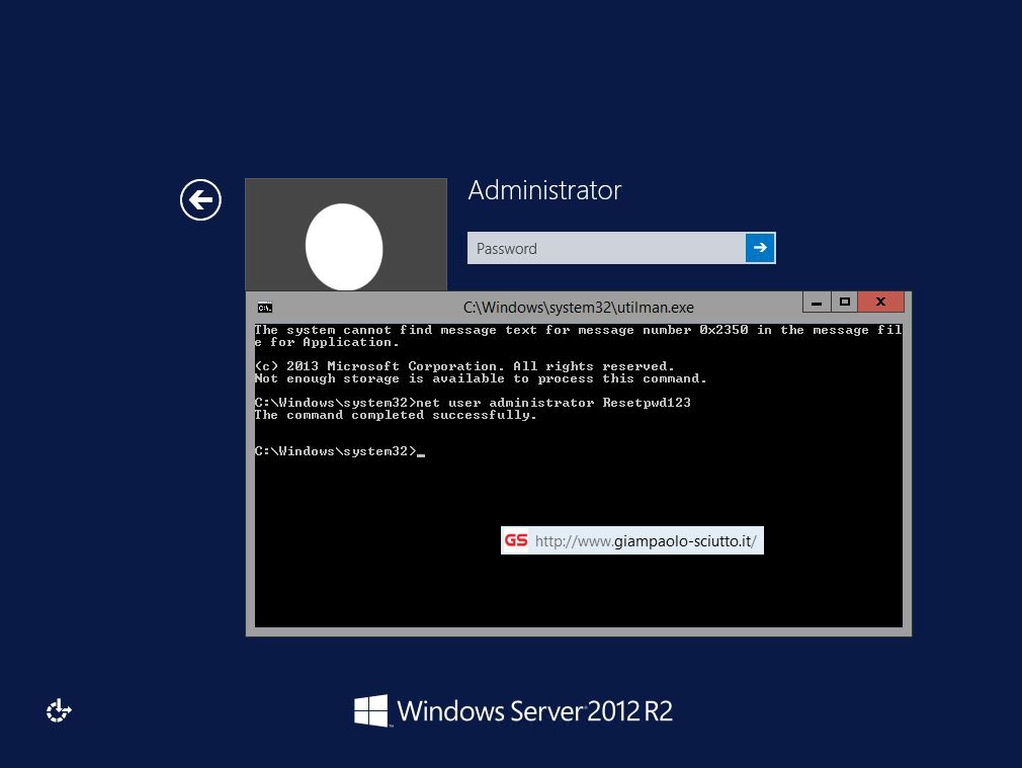Open the Ease of Access icon
Image resolution: width=1022 pixels, height=768 pixels.
coord(59,710)
